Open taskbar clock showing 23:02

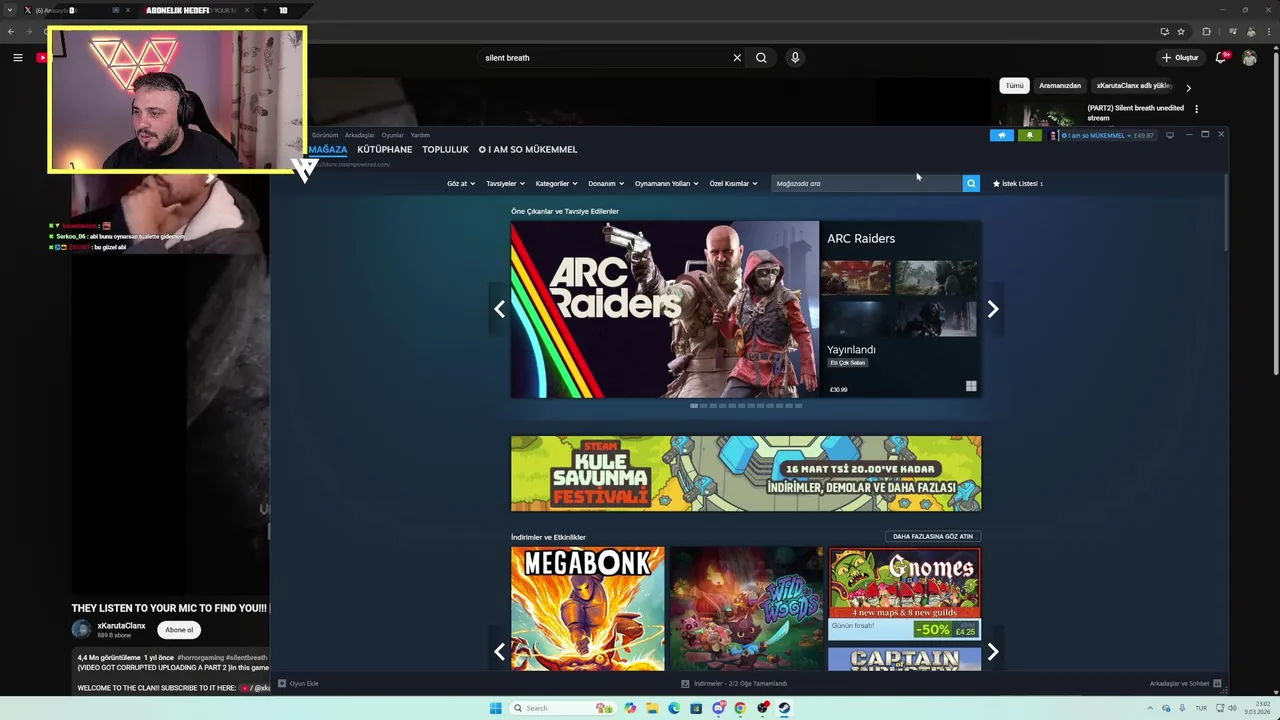pyautogui.click(x=1257, y=708)
